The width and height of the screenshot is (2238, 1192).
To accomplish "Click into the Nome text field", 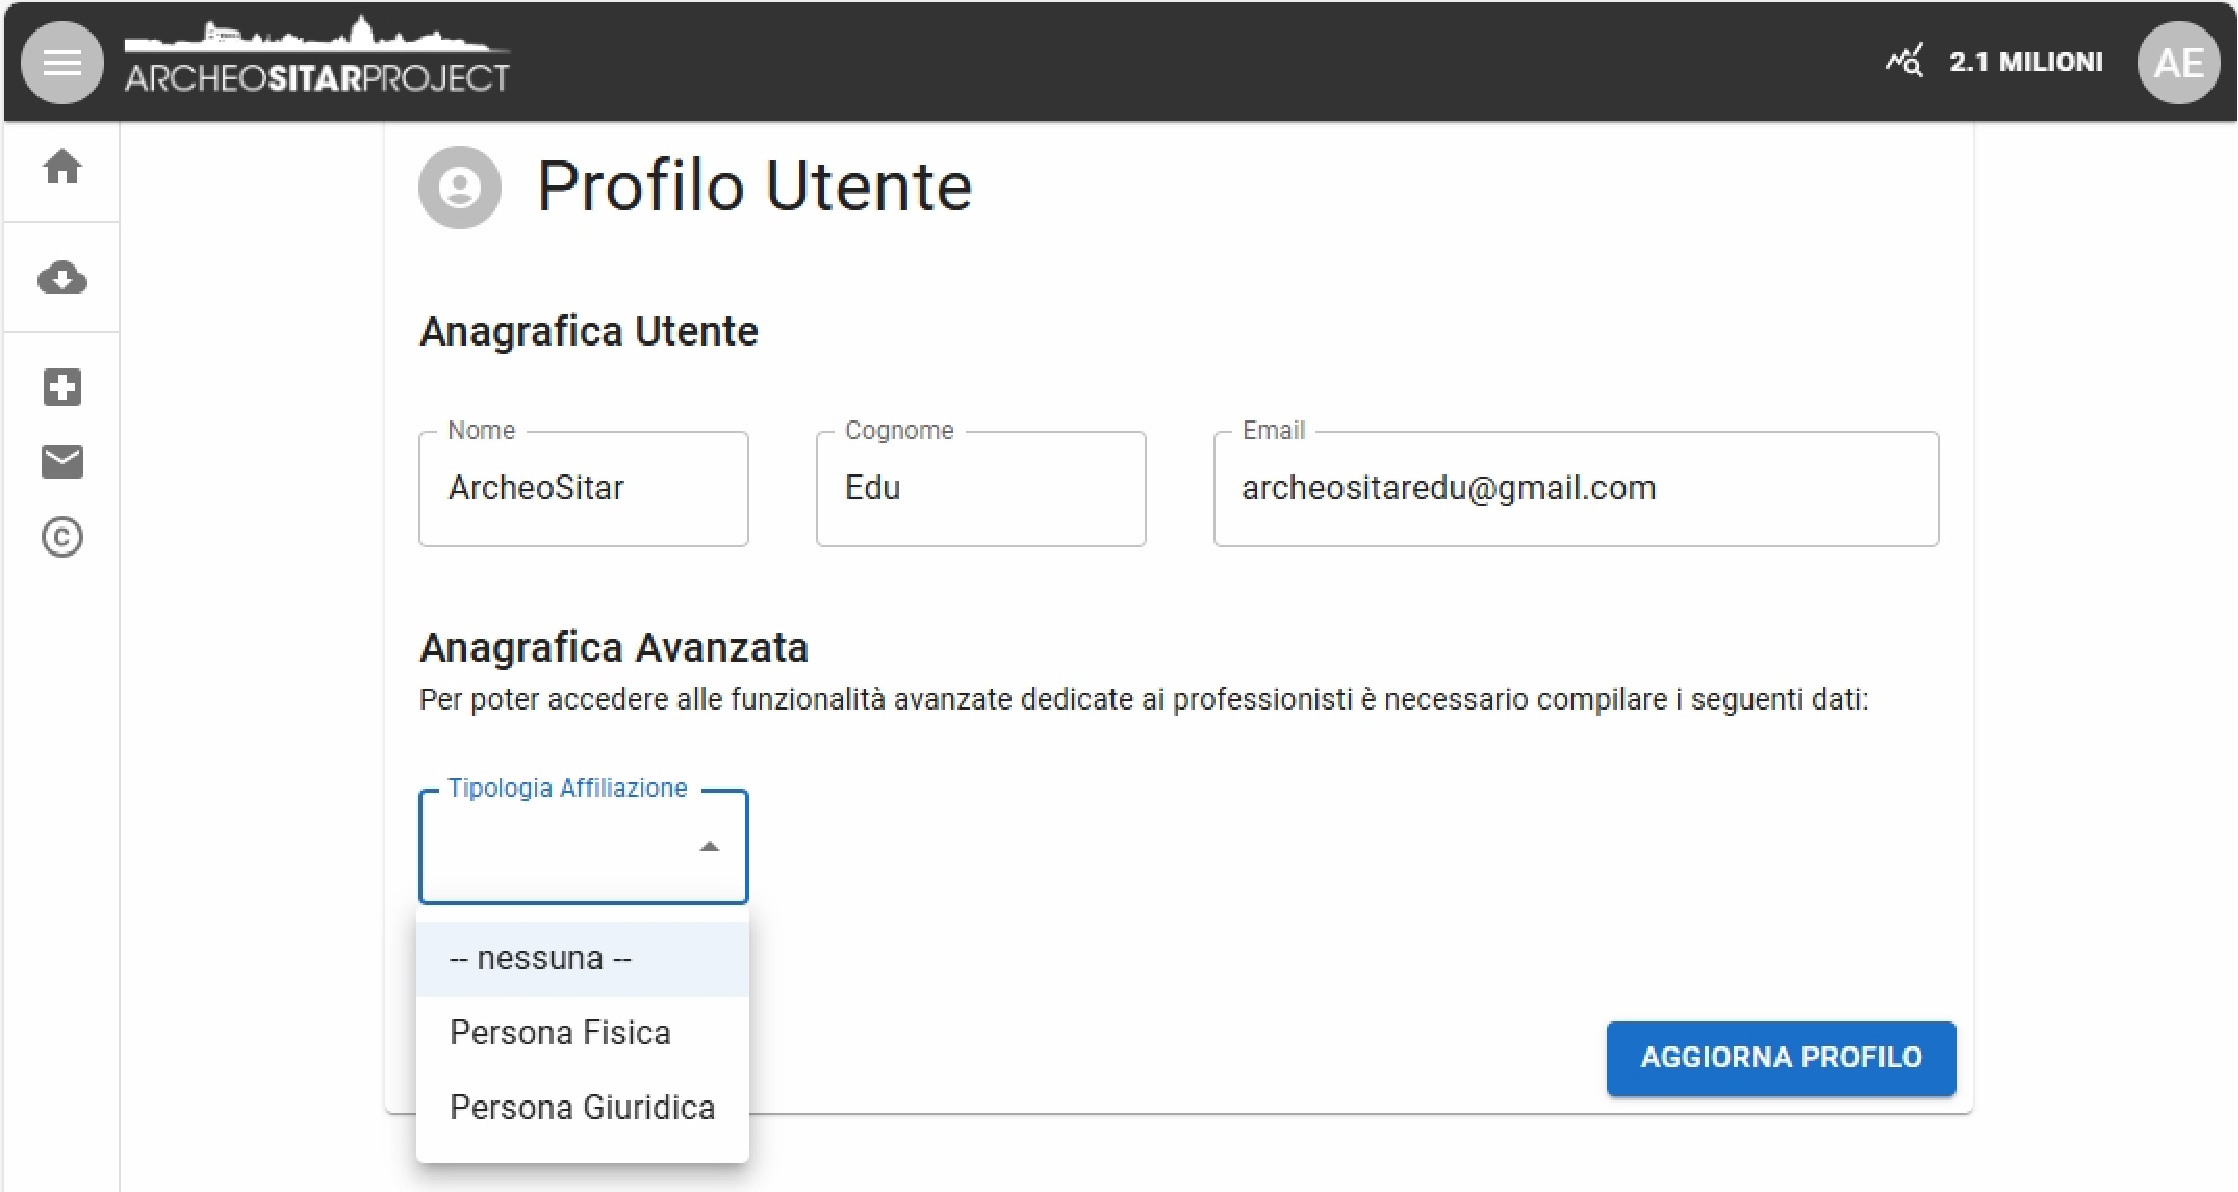I will [583, 489].
